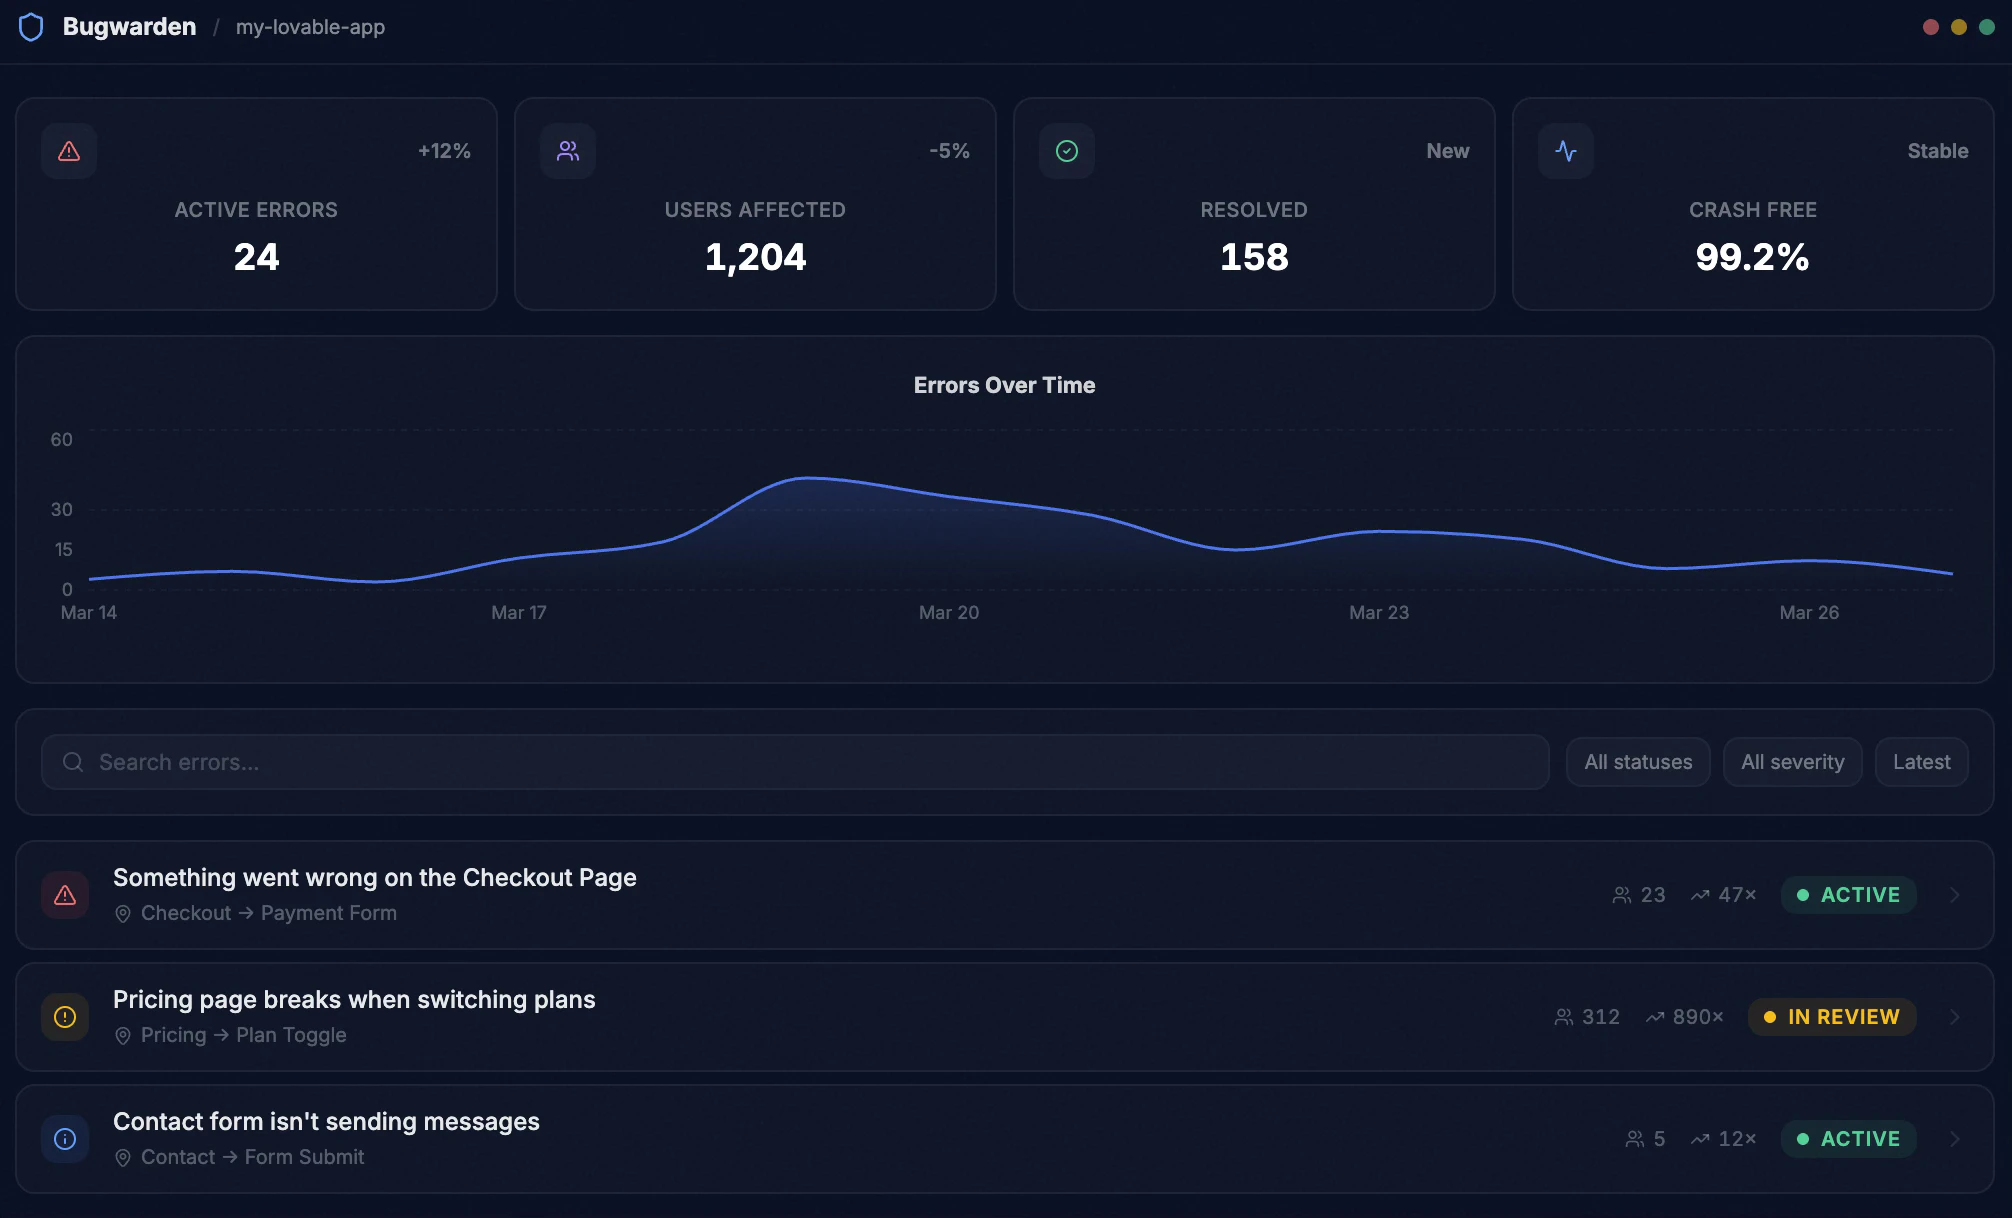Viewport: 2012px width, 1218px height.
Task: Click the Bugwarden shield logo icon
Action: coord(31,27)
